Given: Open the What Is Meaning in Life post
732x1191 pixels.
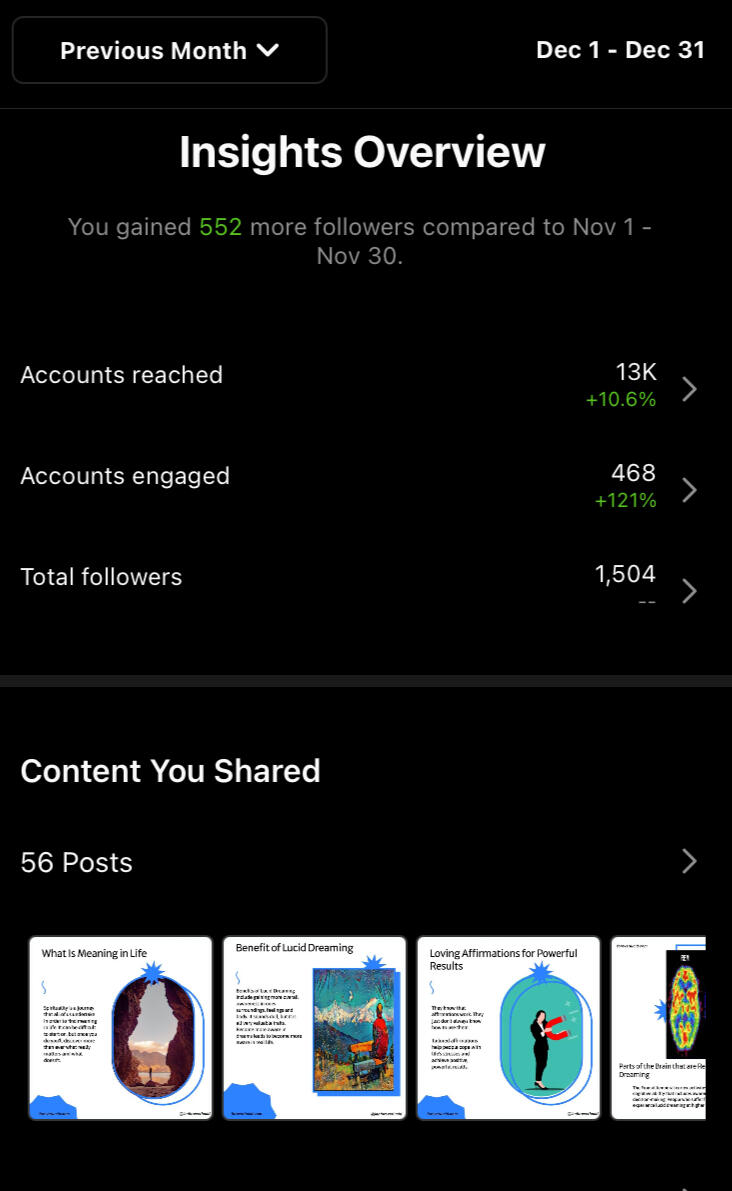Looking at the screenshot, I should (x=121, y=1027).
